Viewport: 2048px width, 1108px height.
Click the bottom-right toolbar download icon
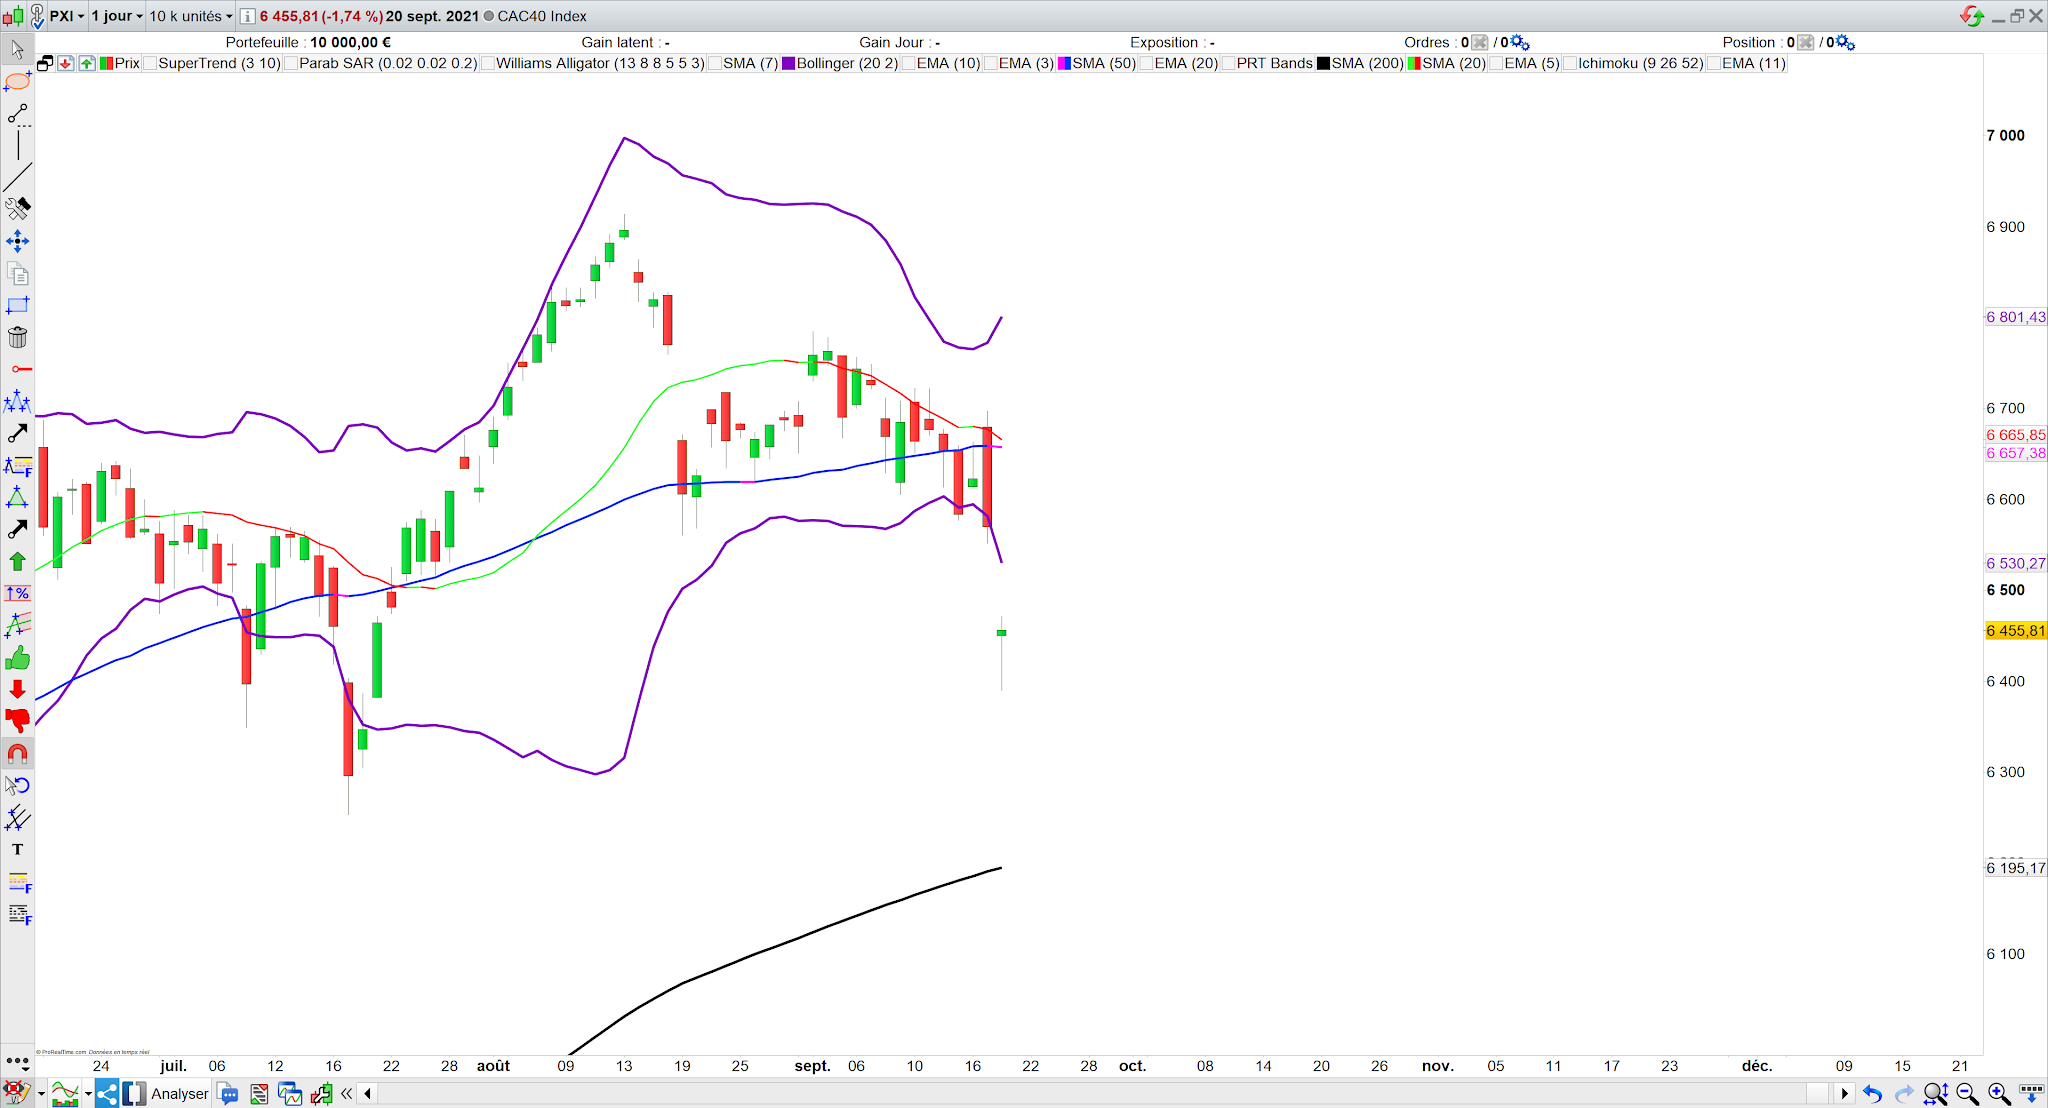2031,1093
